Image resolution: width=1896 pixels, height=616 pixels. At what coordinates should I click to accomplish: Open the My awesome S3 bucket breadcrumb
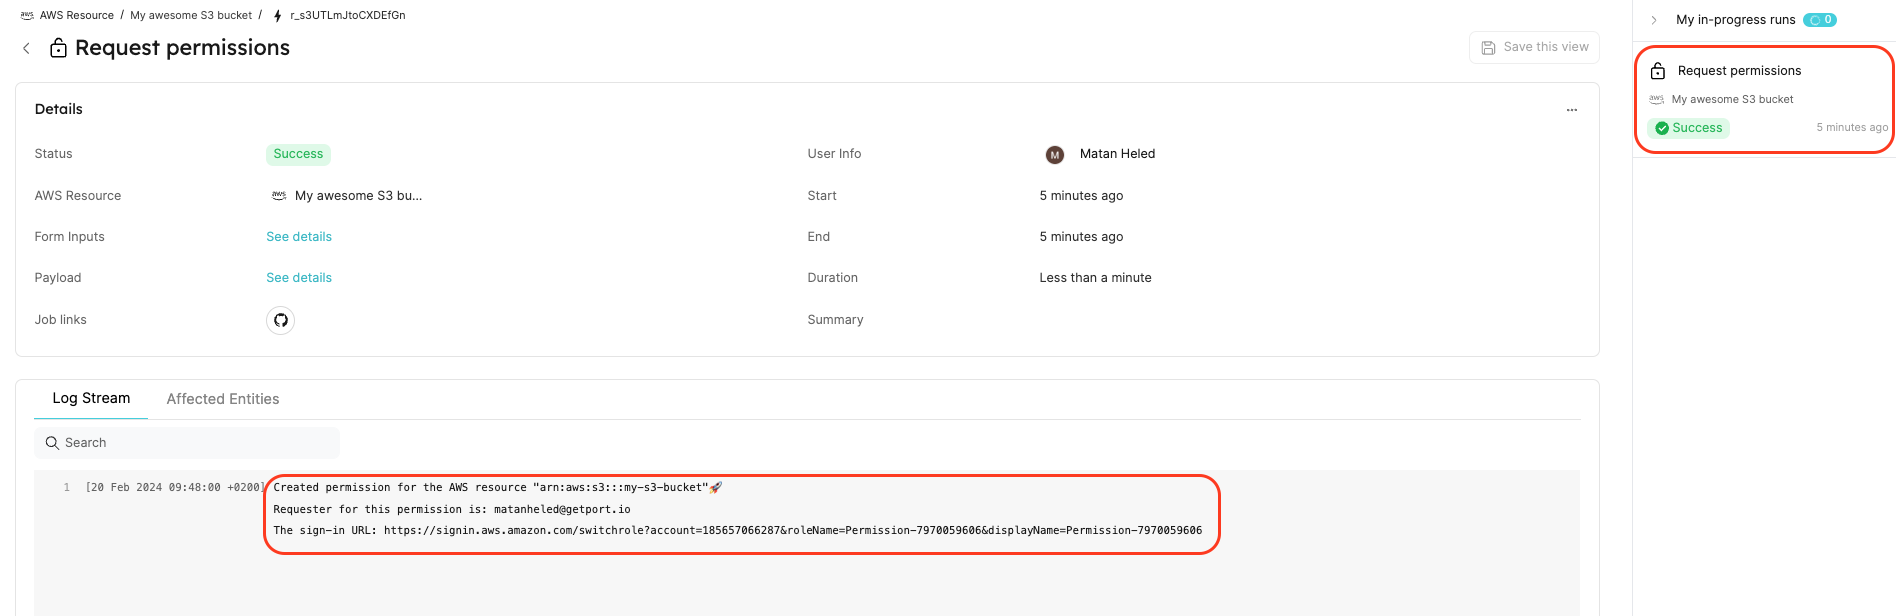(191, 16)
